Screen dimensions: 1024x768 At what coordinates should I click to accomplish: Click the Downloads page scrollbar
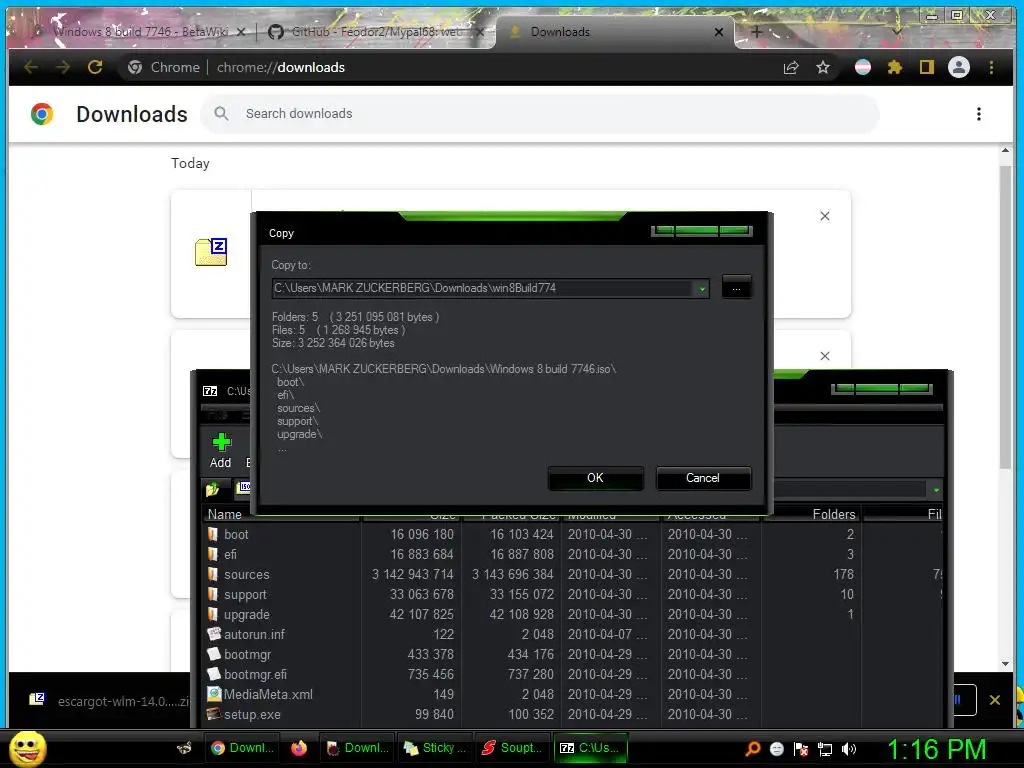coord(1006,317)
